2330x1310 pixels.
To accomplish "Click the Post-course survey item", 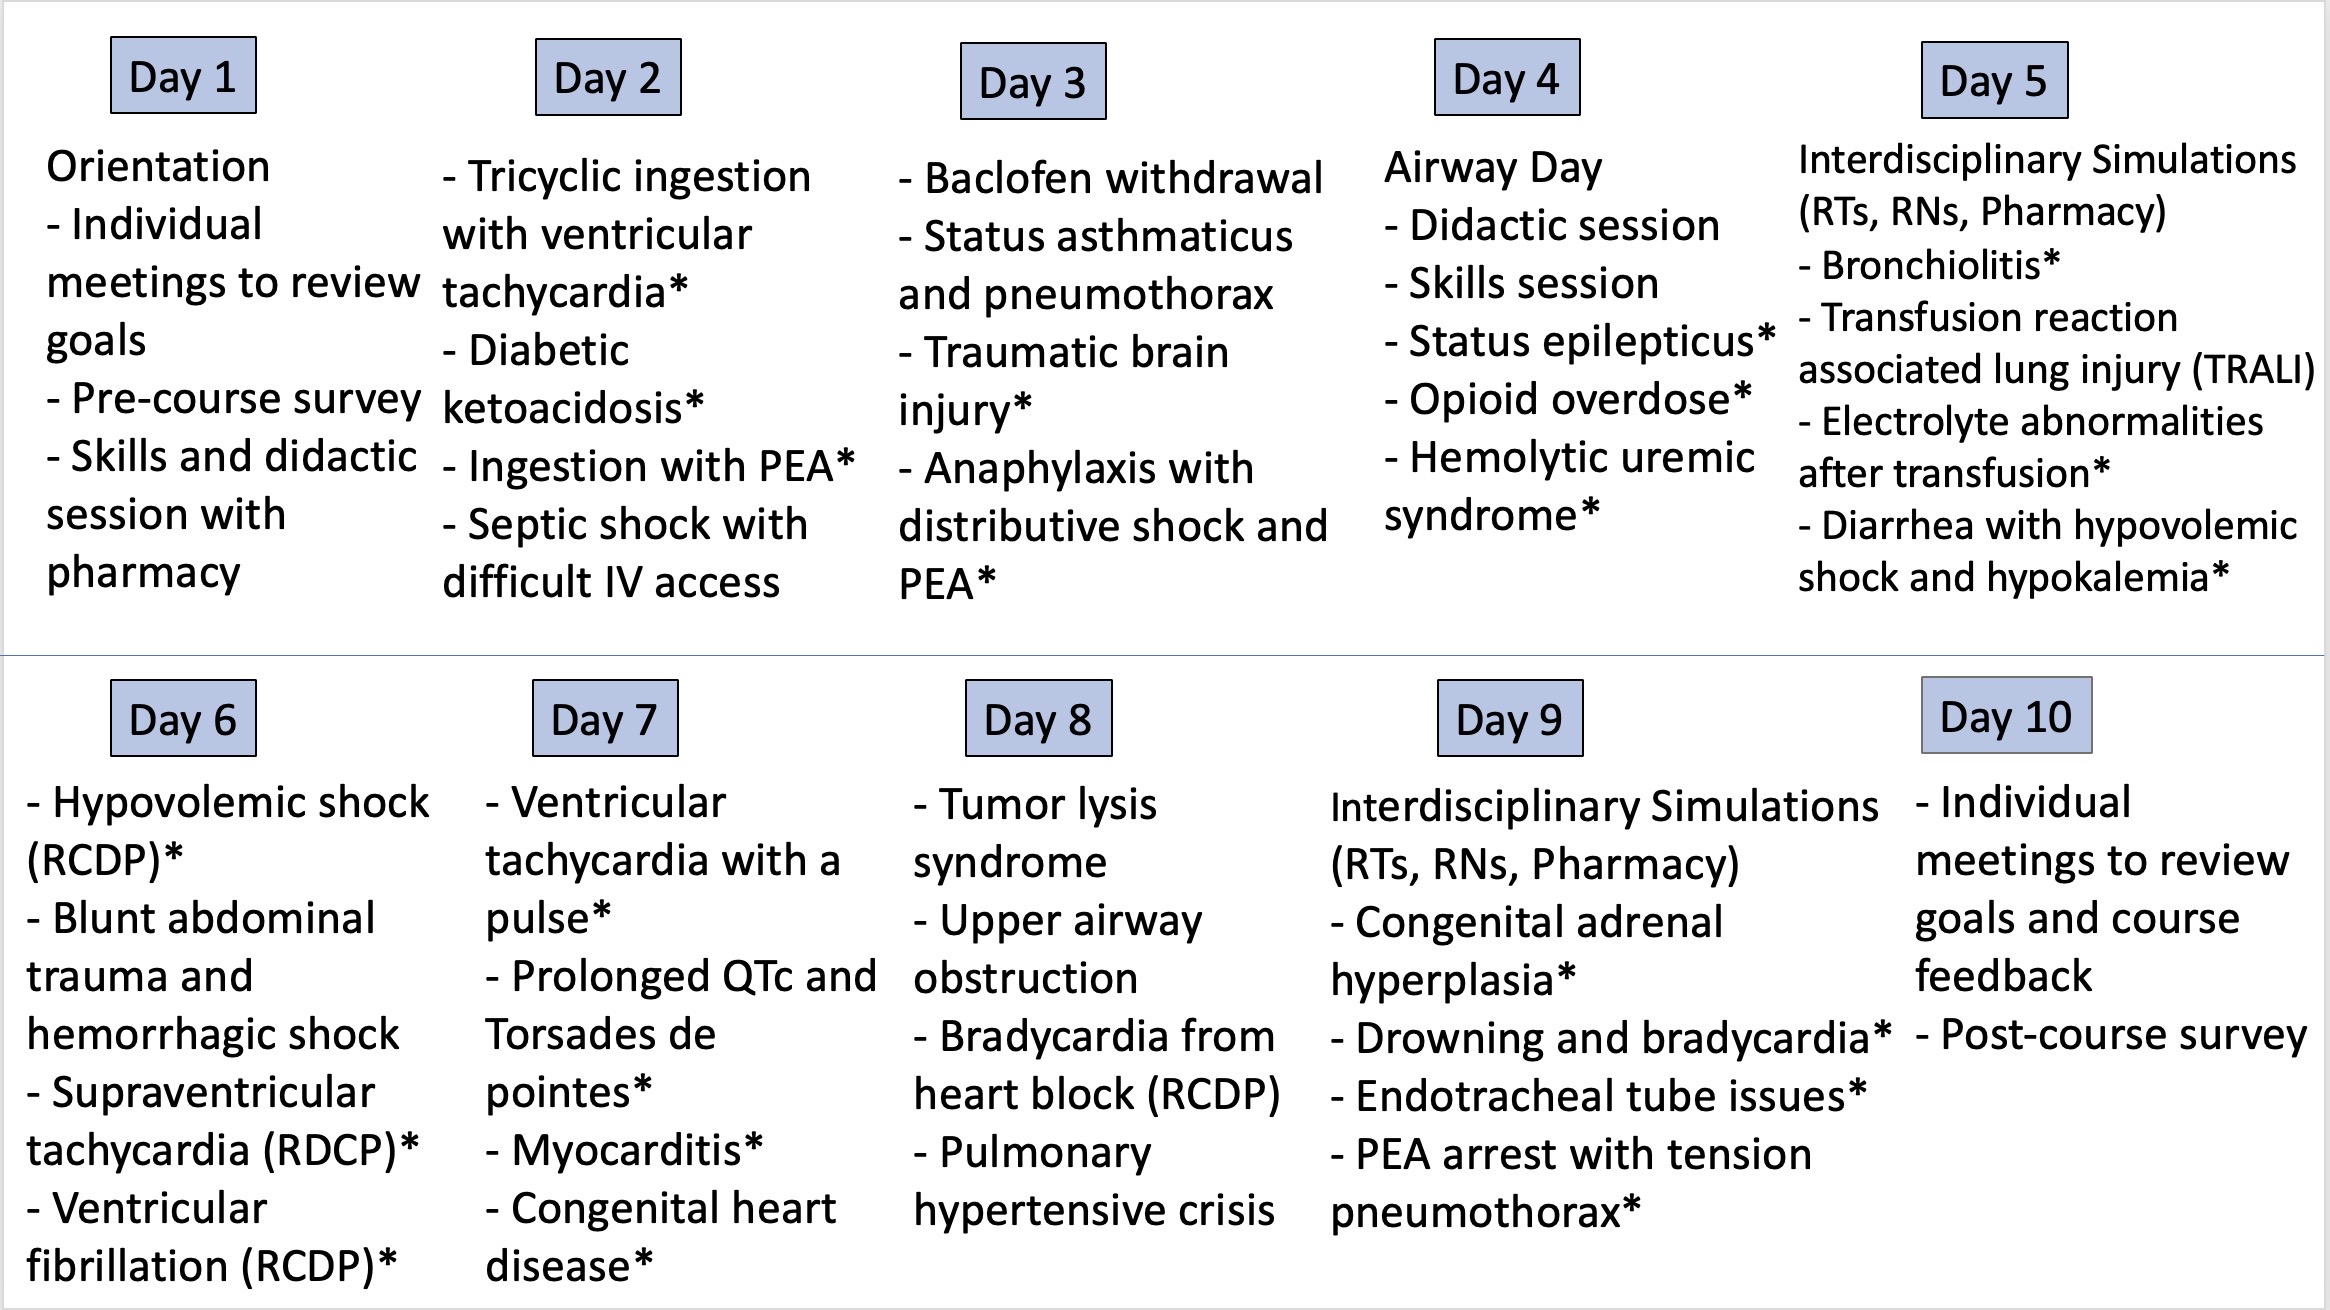I will point(2111,1036).
